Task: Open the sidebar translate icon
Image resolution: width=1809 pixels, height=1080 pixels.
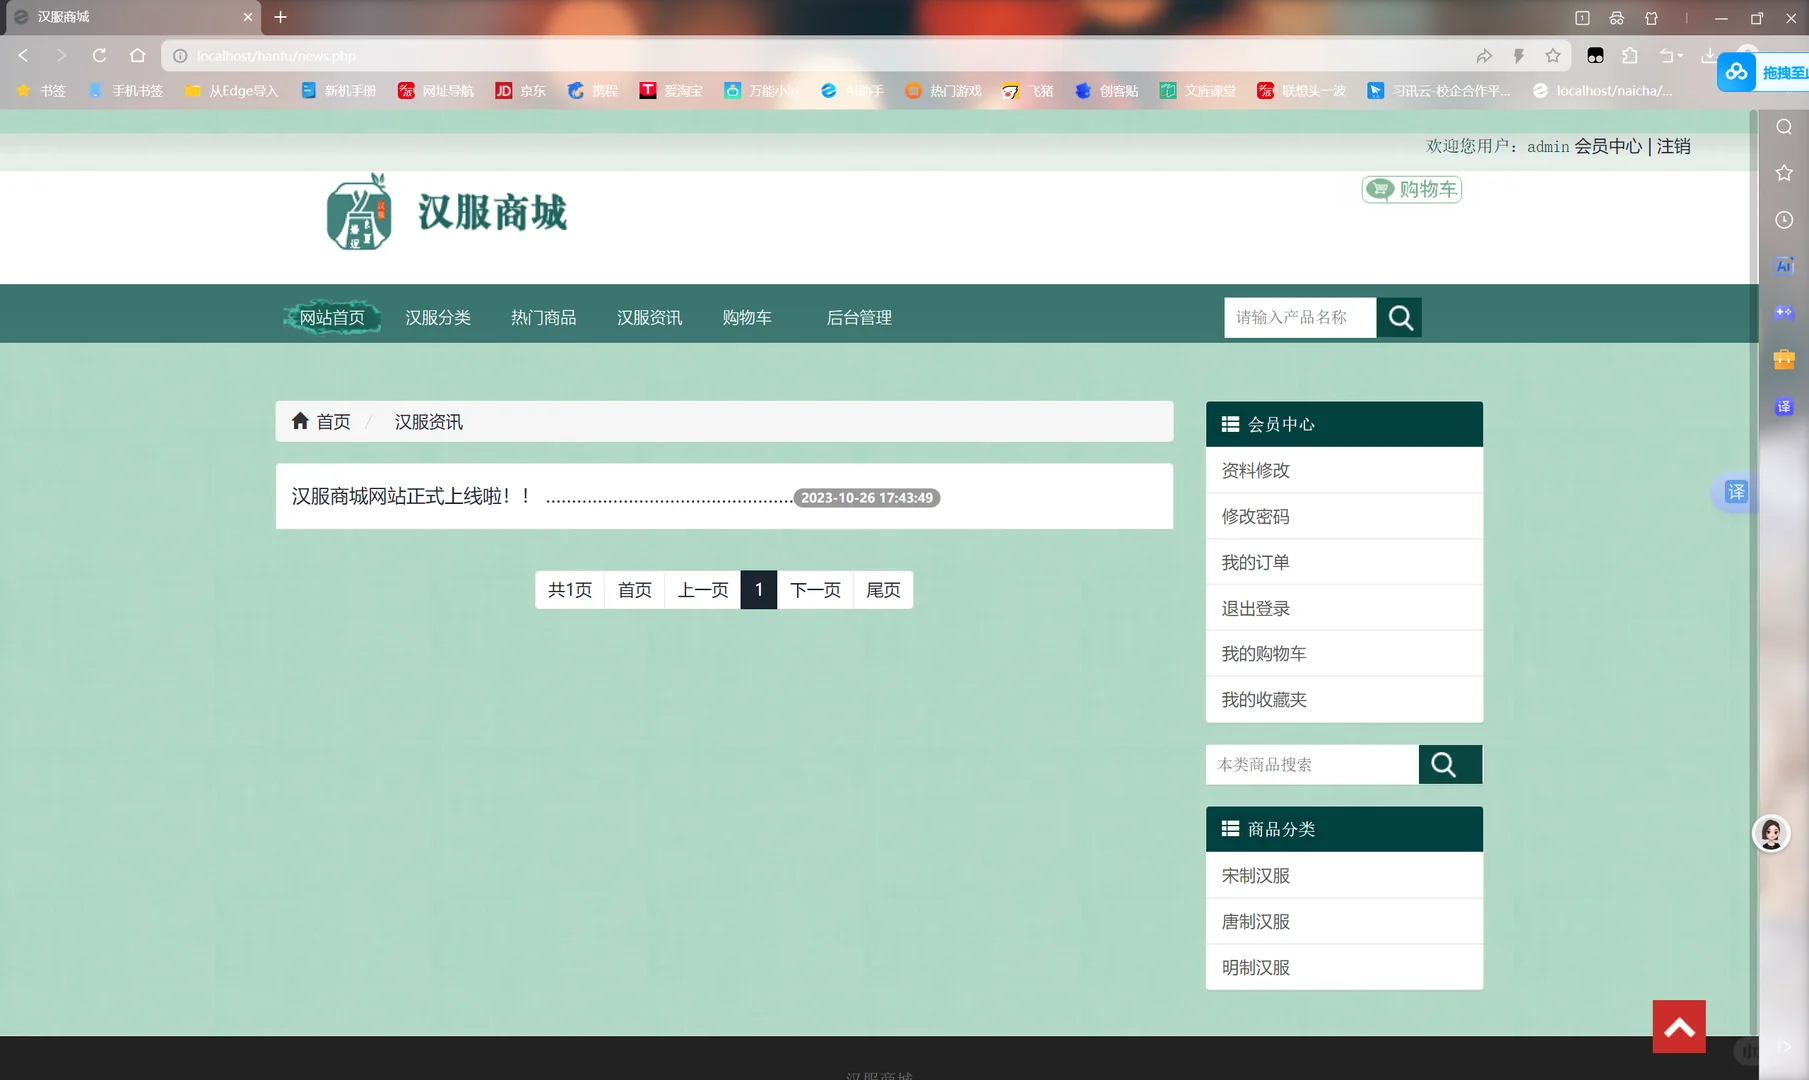Action: [1784, 407]
